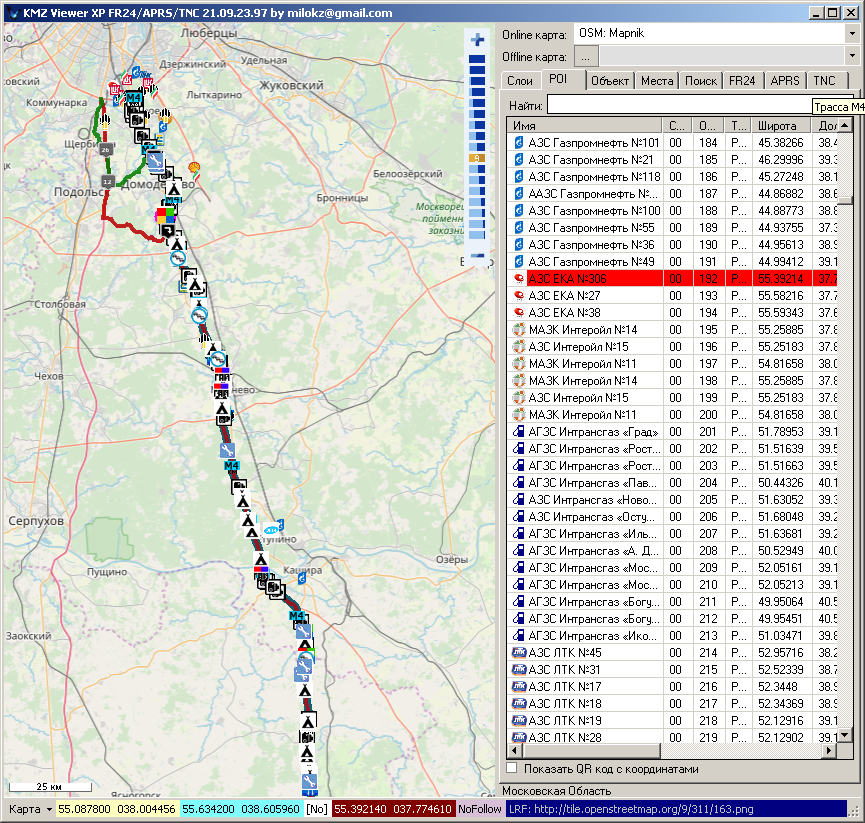Screen dimensions: 865x823
Task: Select the multicolored square icon on the route
Action: (165, 215)
